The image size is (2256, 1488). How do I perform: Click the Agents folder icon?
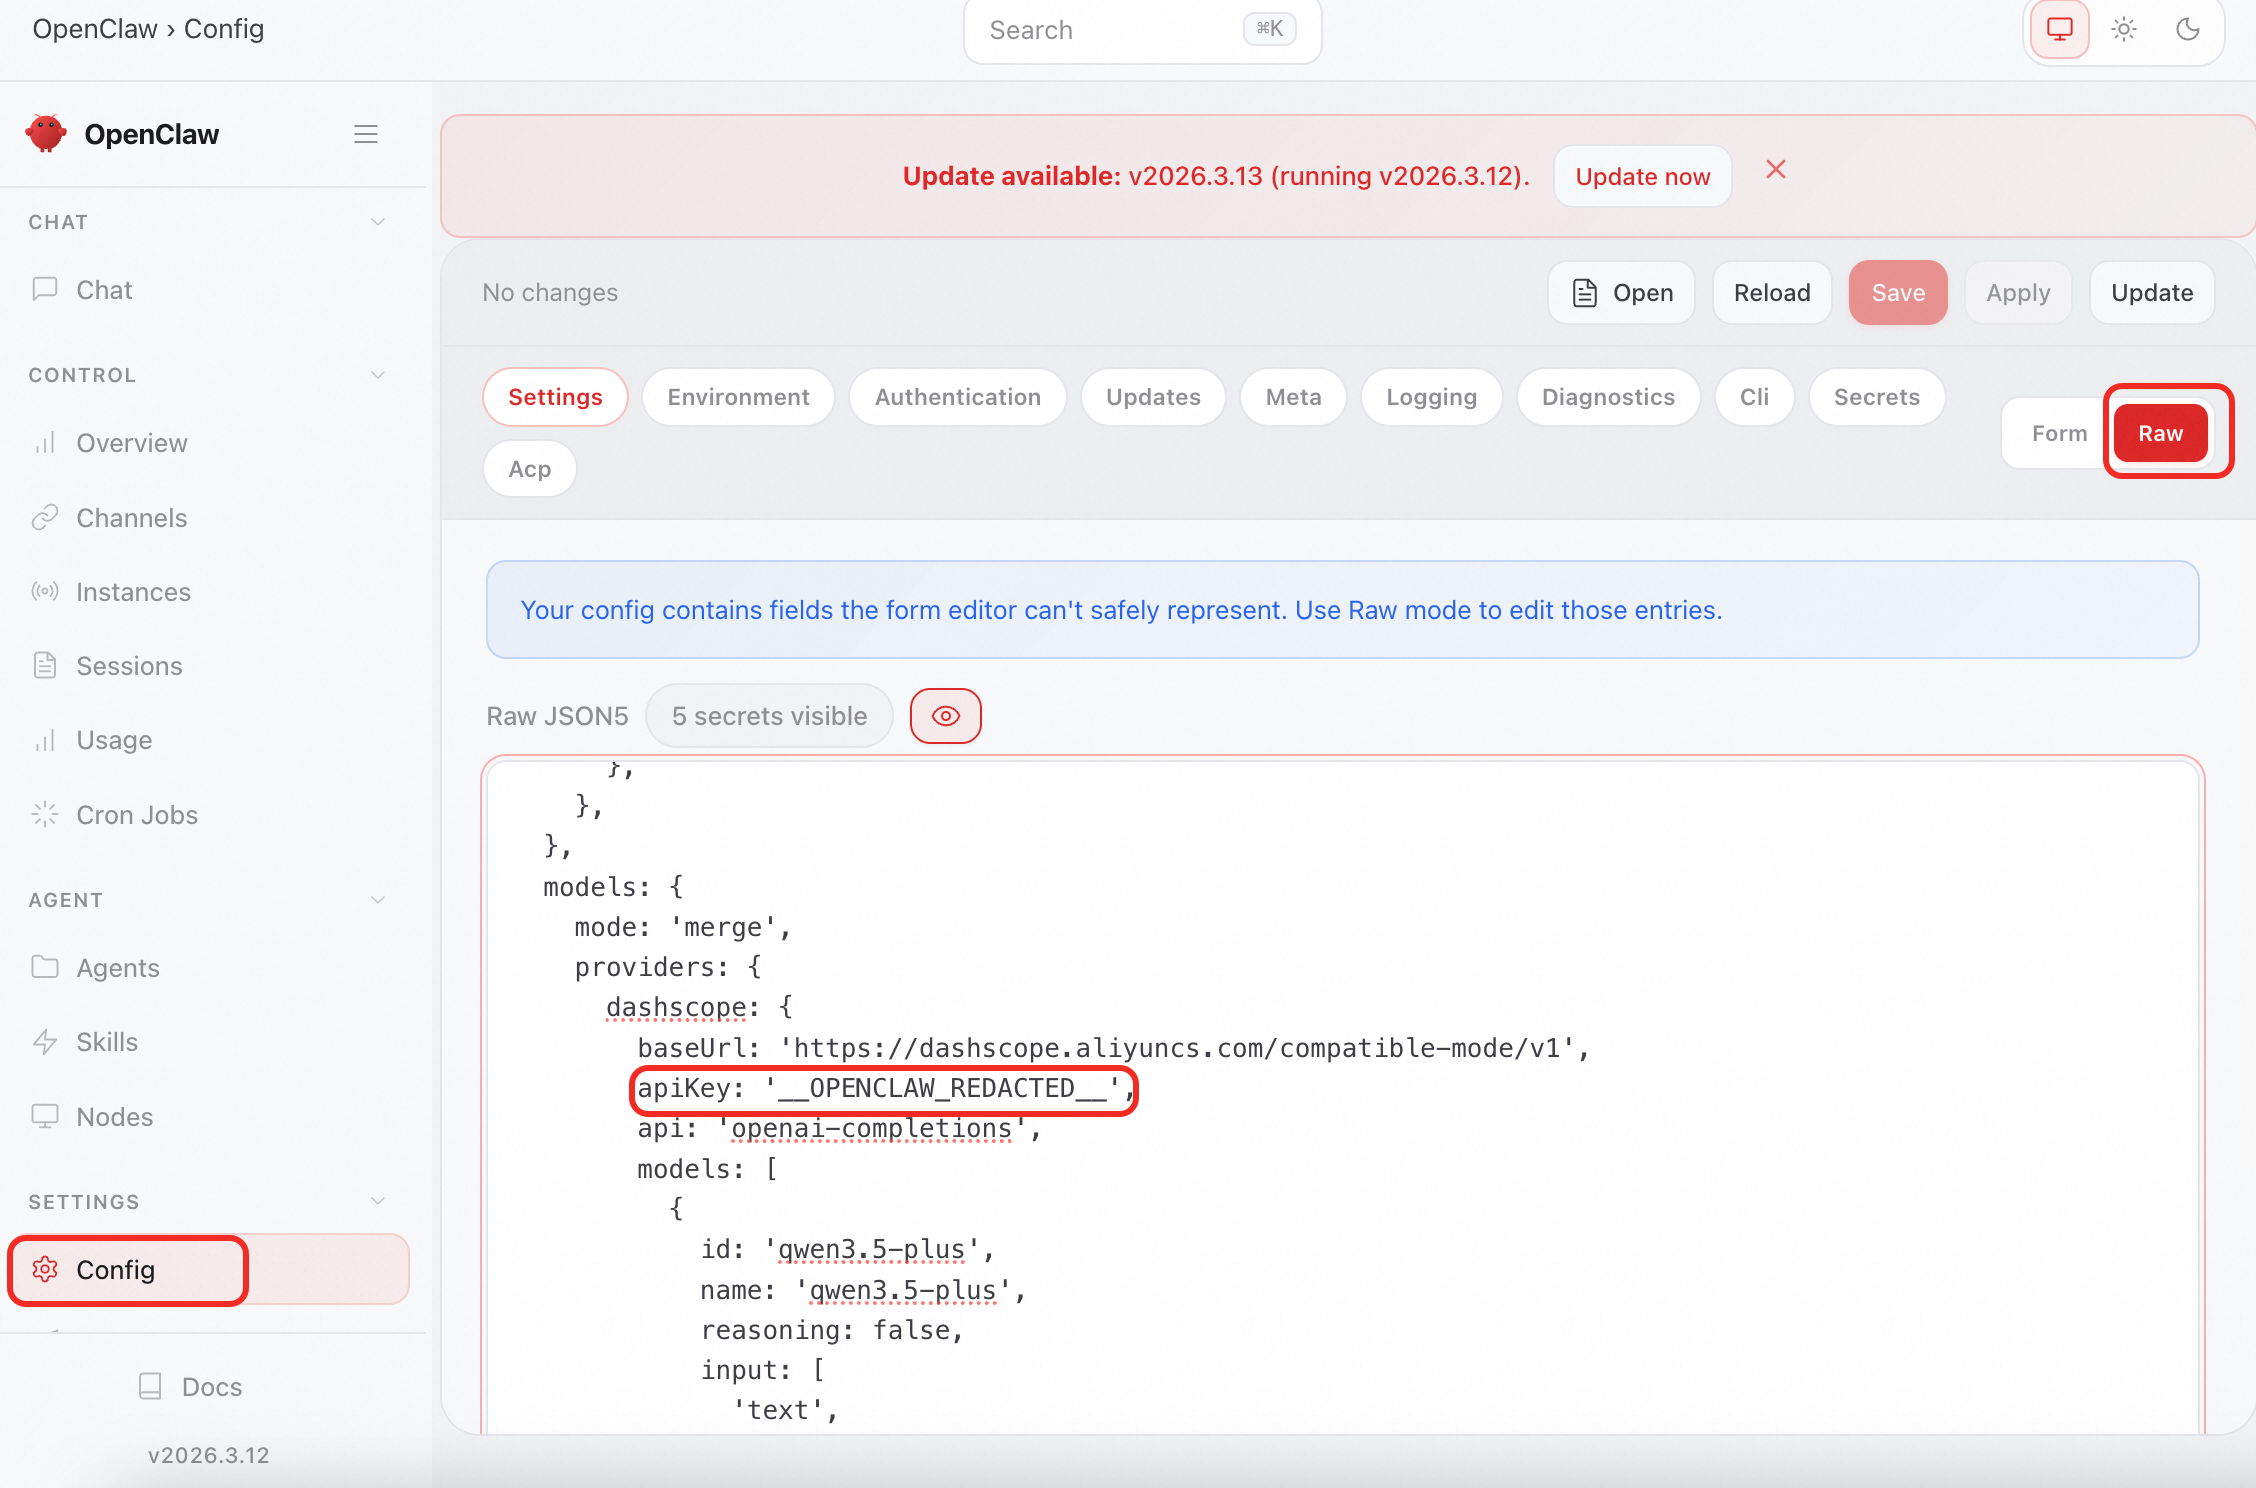pyautogui.click(x=45, y=967)
